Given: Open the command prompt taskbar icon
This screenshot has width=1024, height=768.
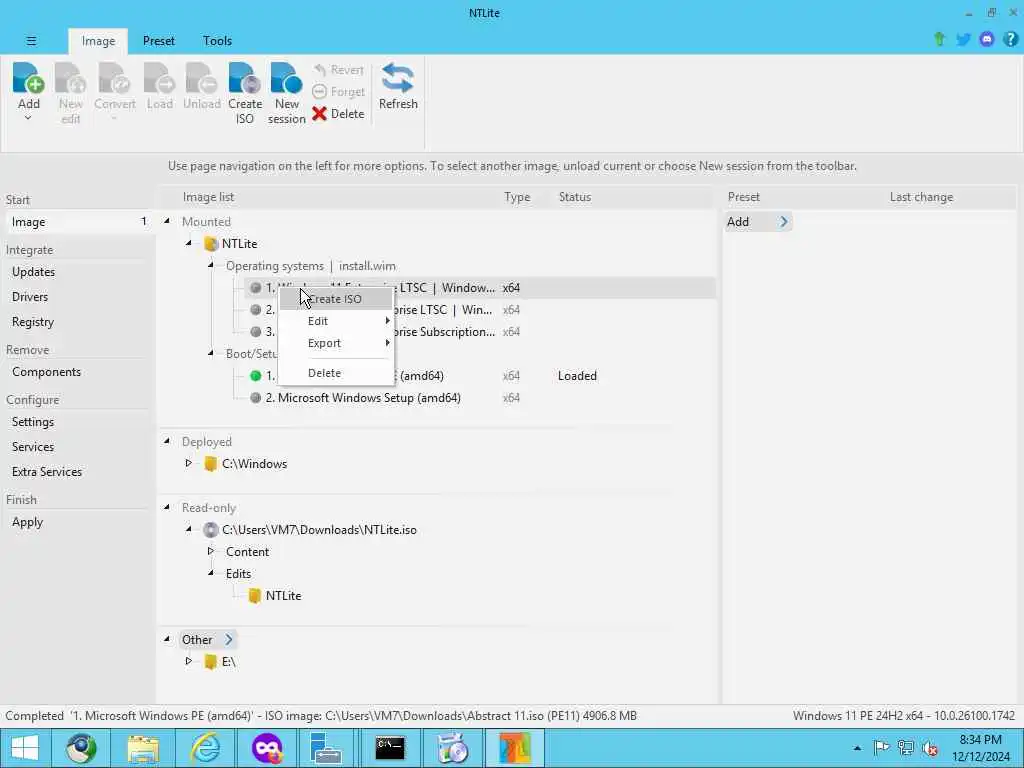Looking at the screenshot, I should click(x=390, y=748).
